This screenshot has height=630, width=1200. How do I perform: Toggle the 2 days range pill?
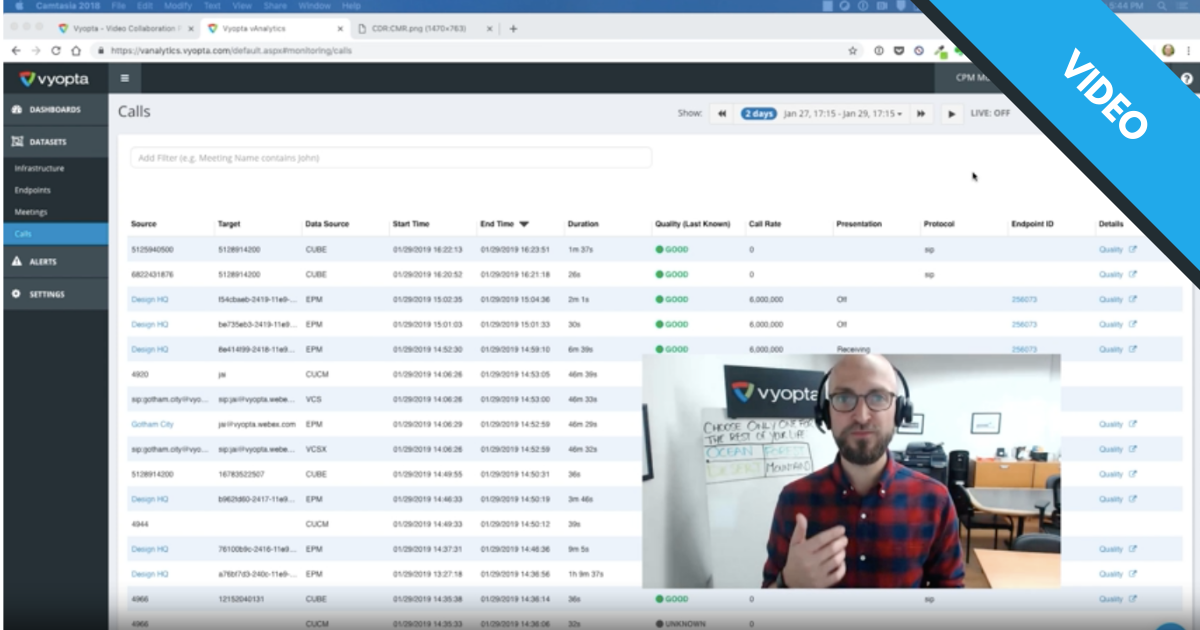point(758,114)
